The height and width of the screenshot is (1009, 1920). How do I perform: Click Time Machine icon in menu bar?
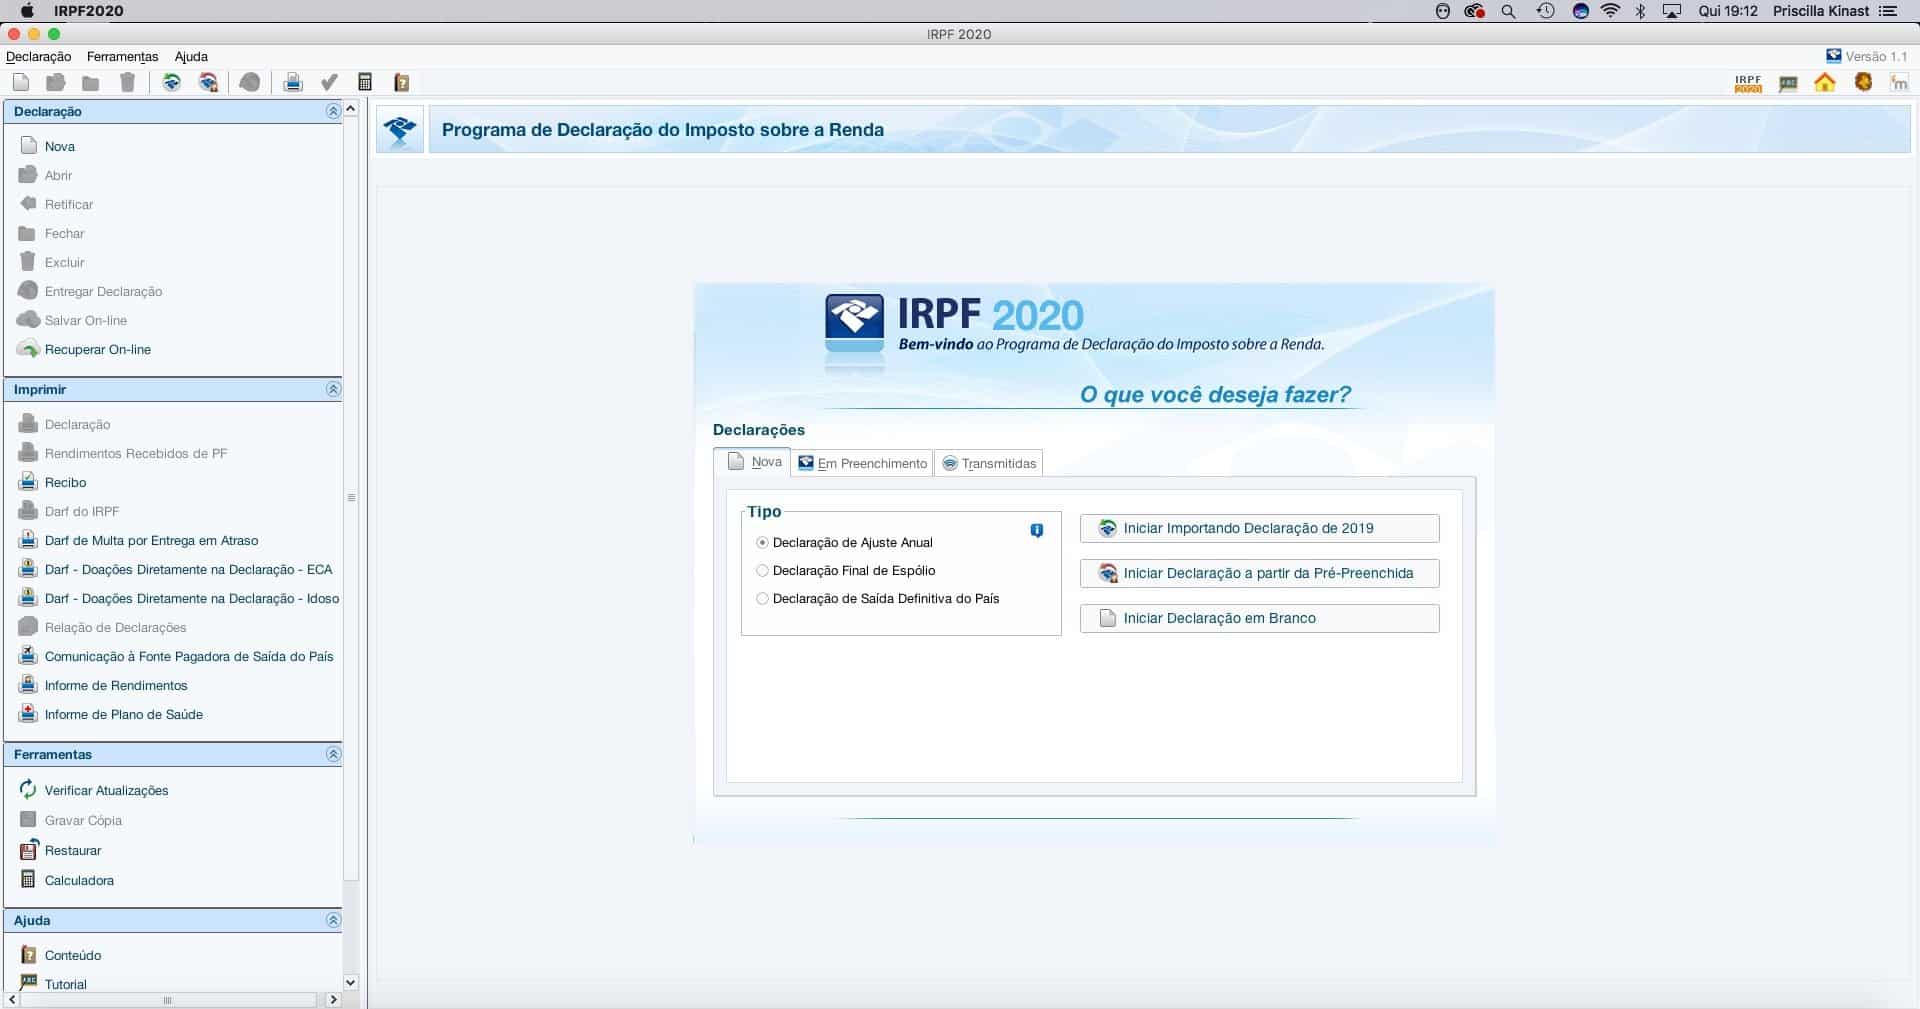[x=1545, y=11]
